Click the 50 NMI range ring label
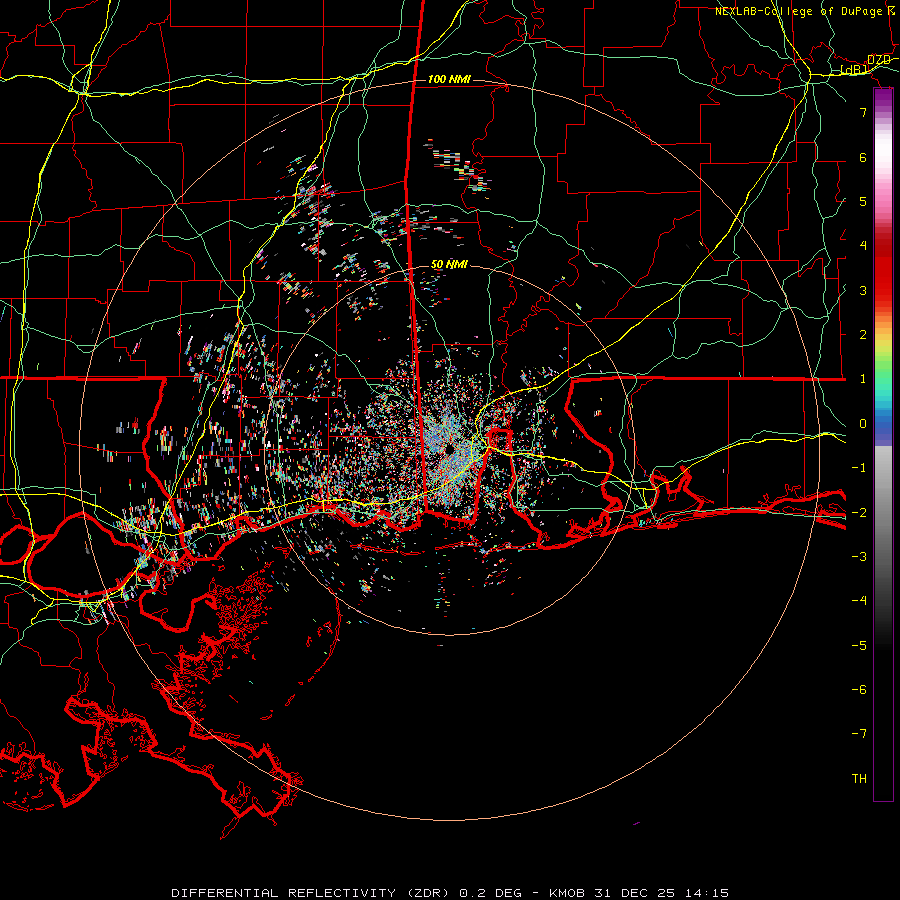The width and height of the screenshot is (900, 900). [449, 265]
